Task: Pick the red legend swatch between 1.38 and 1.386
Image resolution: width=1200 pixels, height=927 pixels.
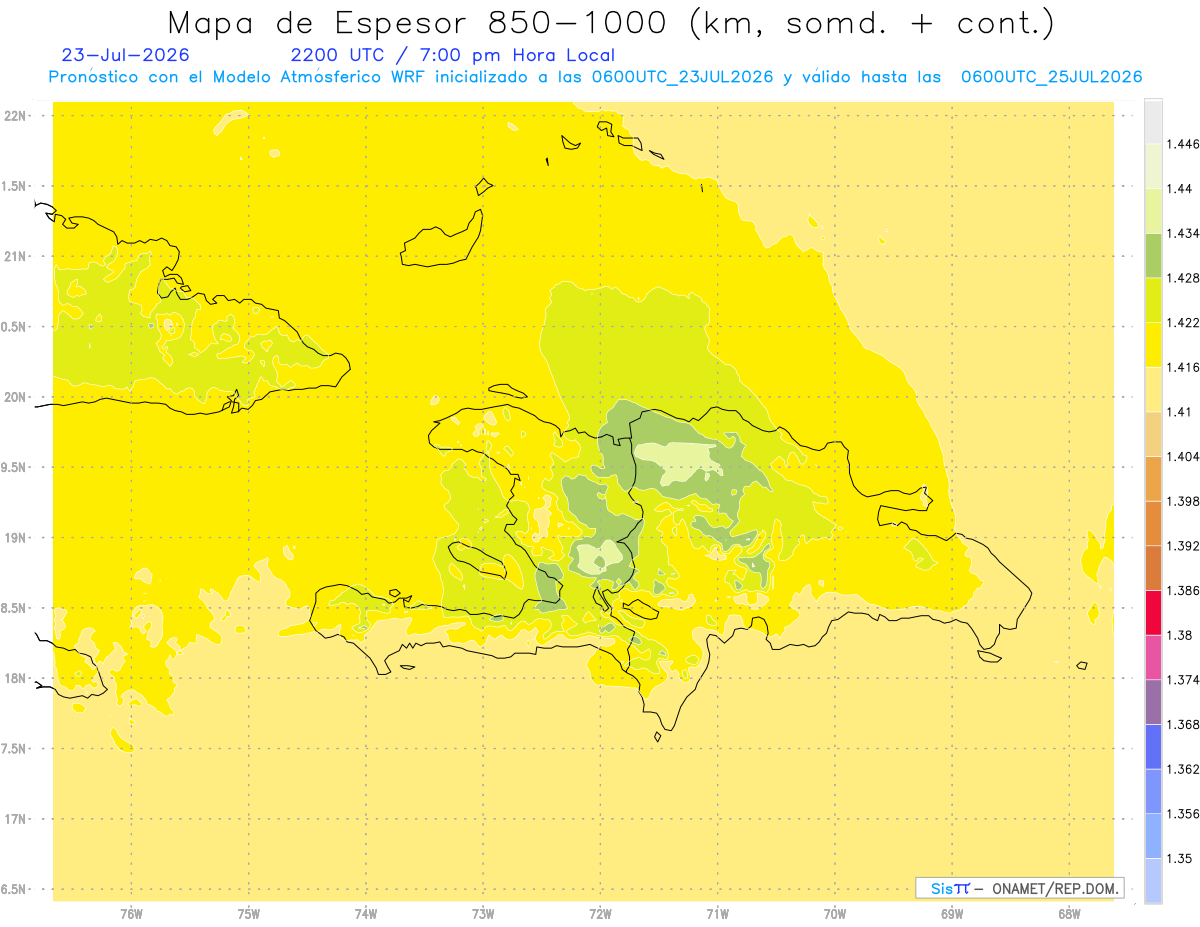Action: 1153,612
